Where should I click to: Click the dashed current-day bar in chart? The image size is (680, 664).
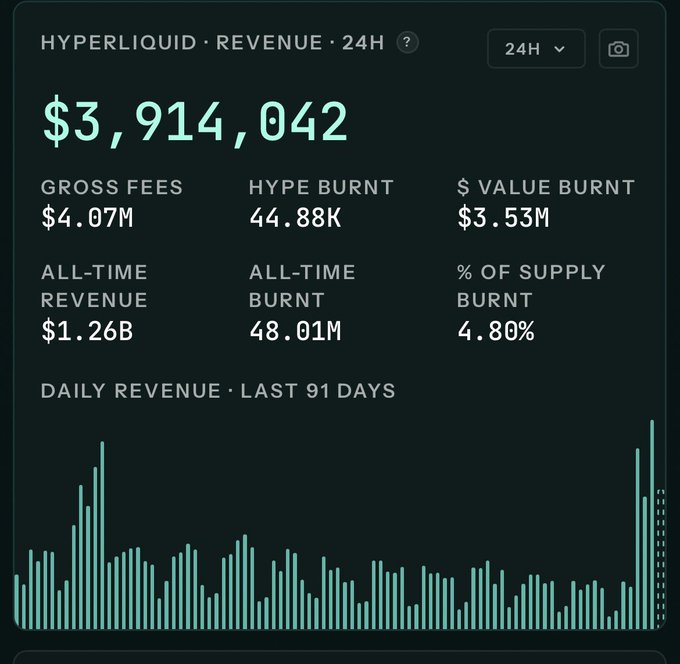coord(660,558)
